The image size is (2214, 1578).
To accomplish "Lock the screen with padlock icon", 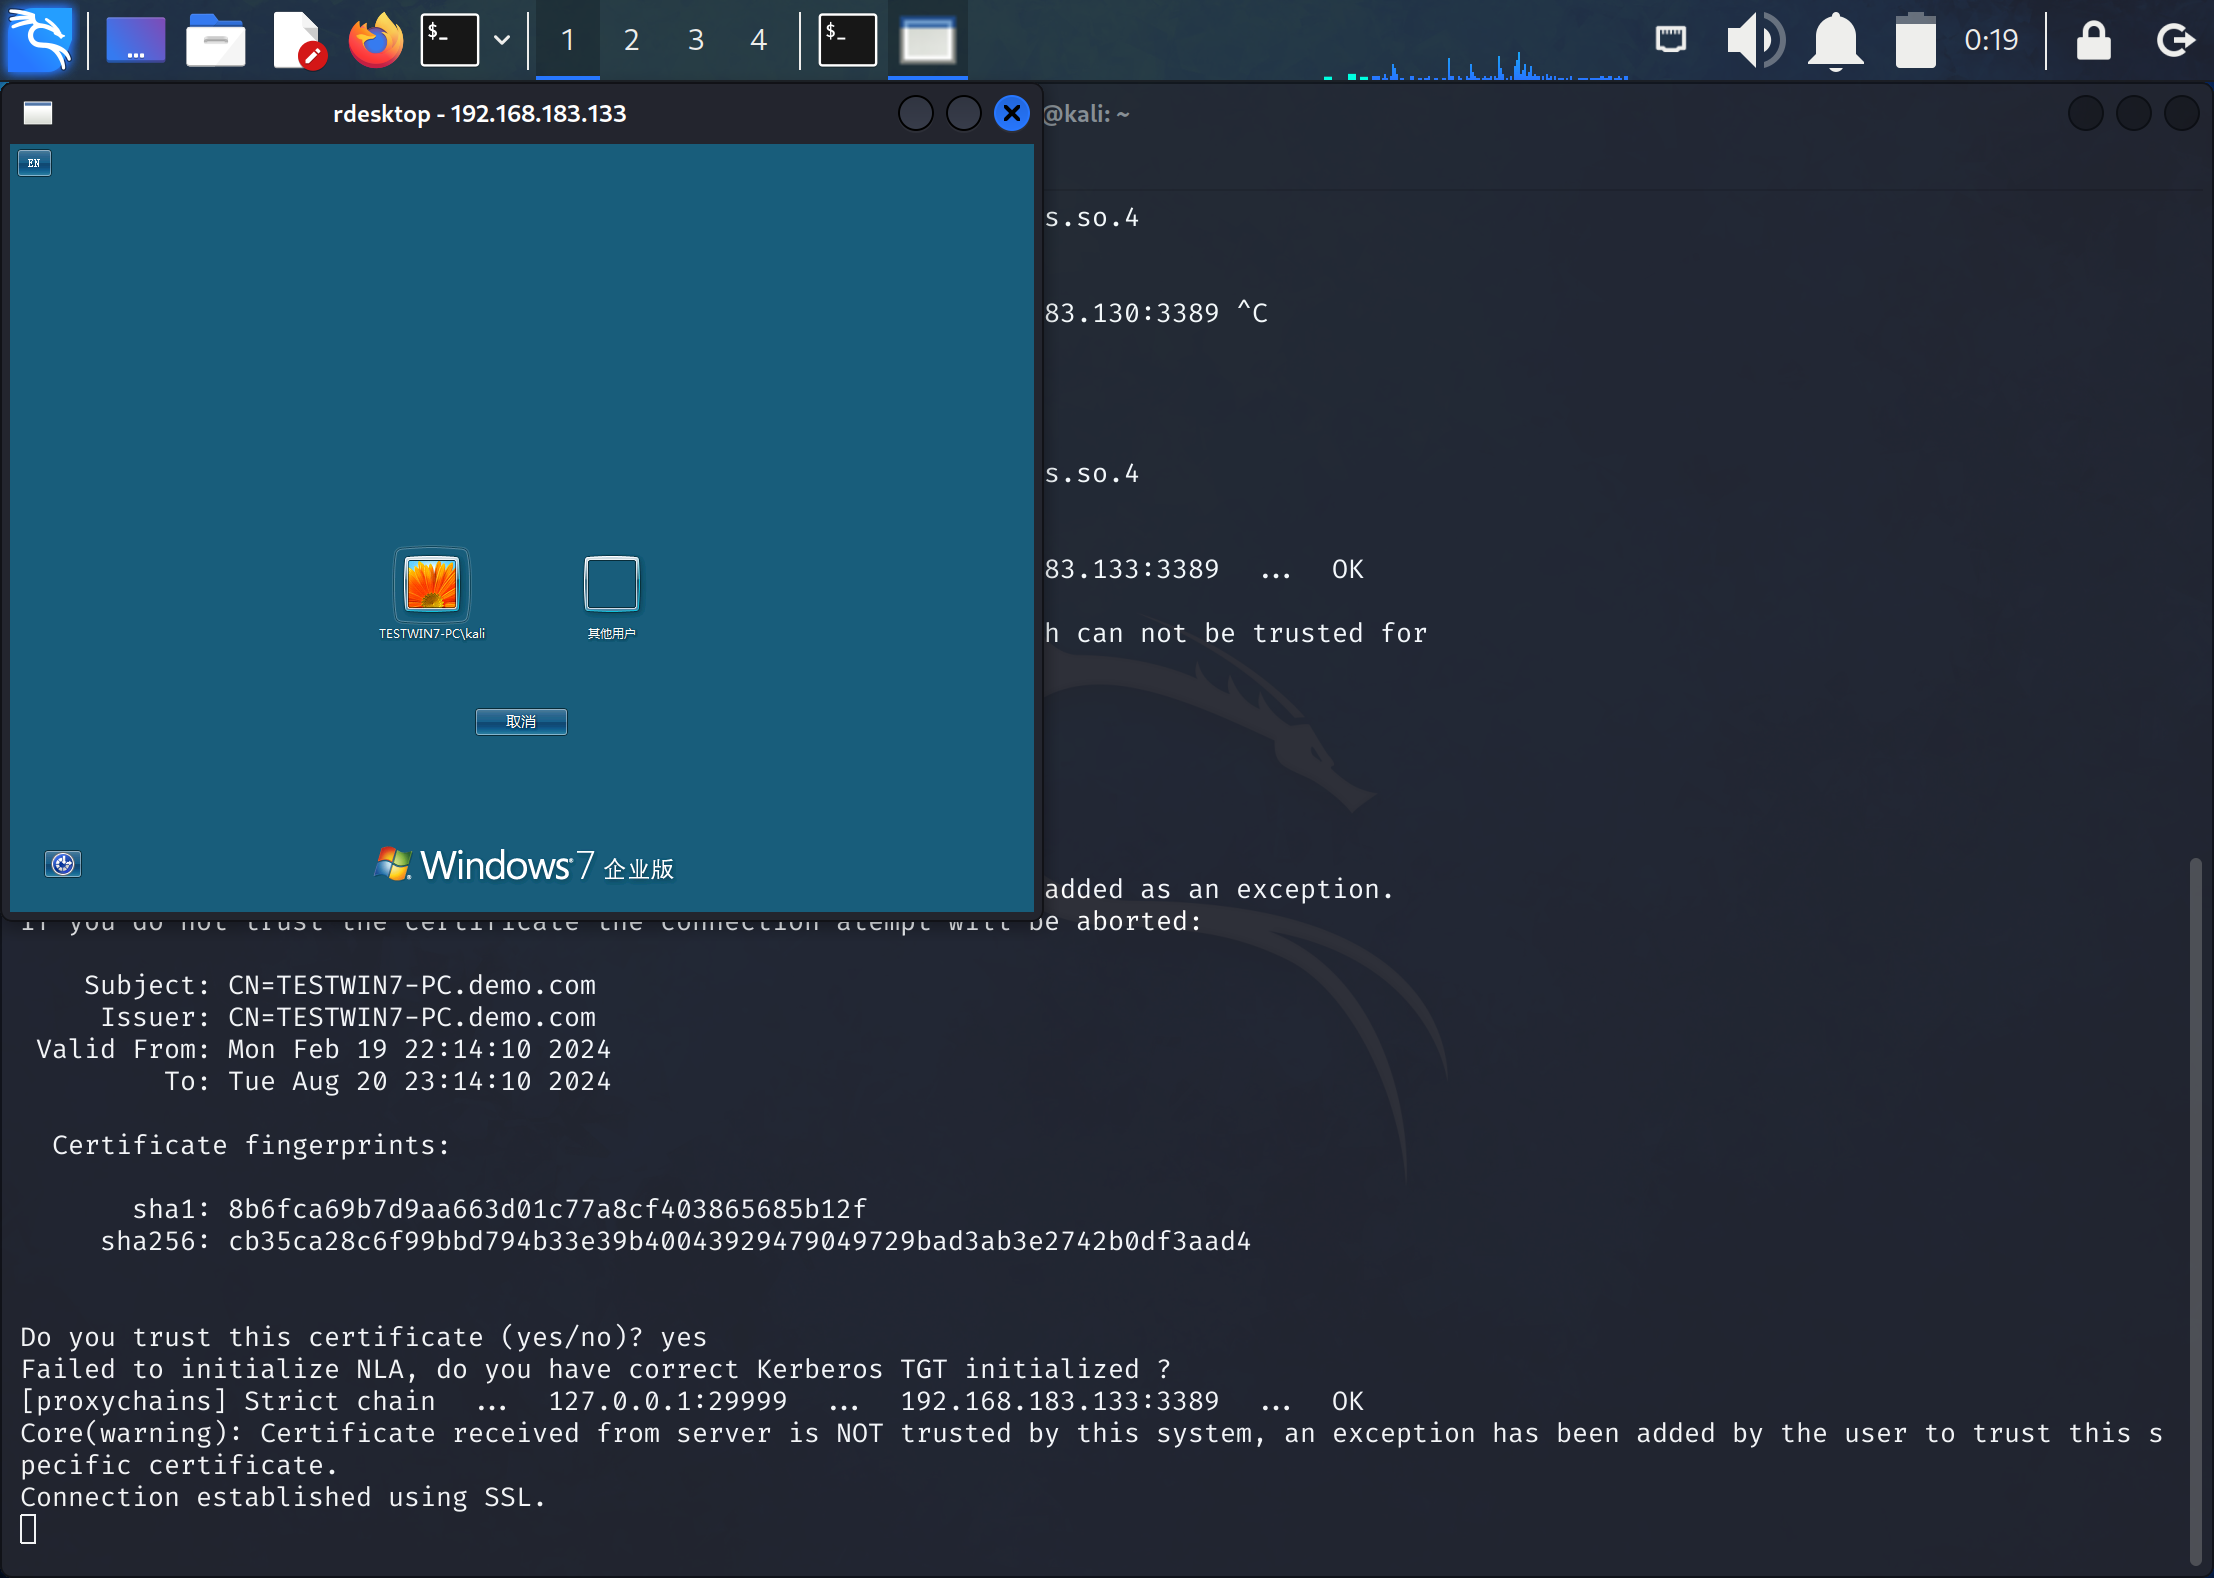I will pos(2093,40).
